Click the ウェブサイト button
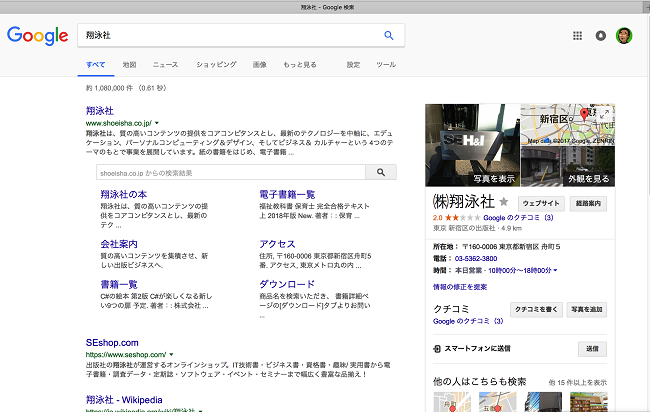 click(541, 204)
